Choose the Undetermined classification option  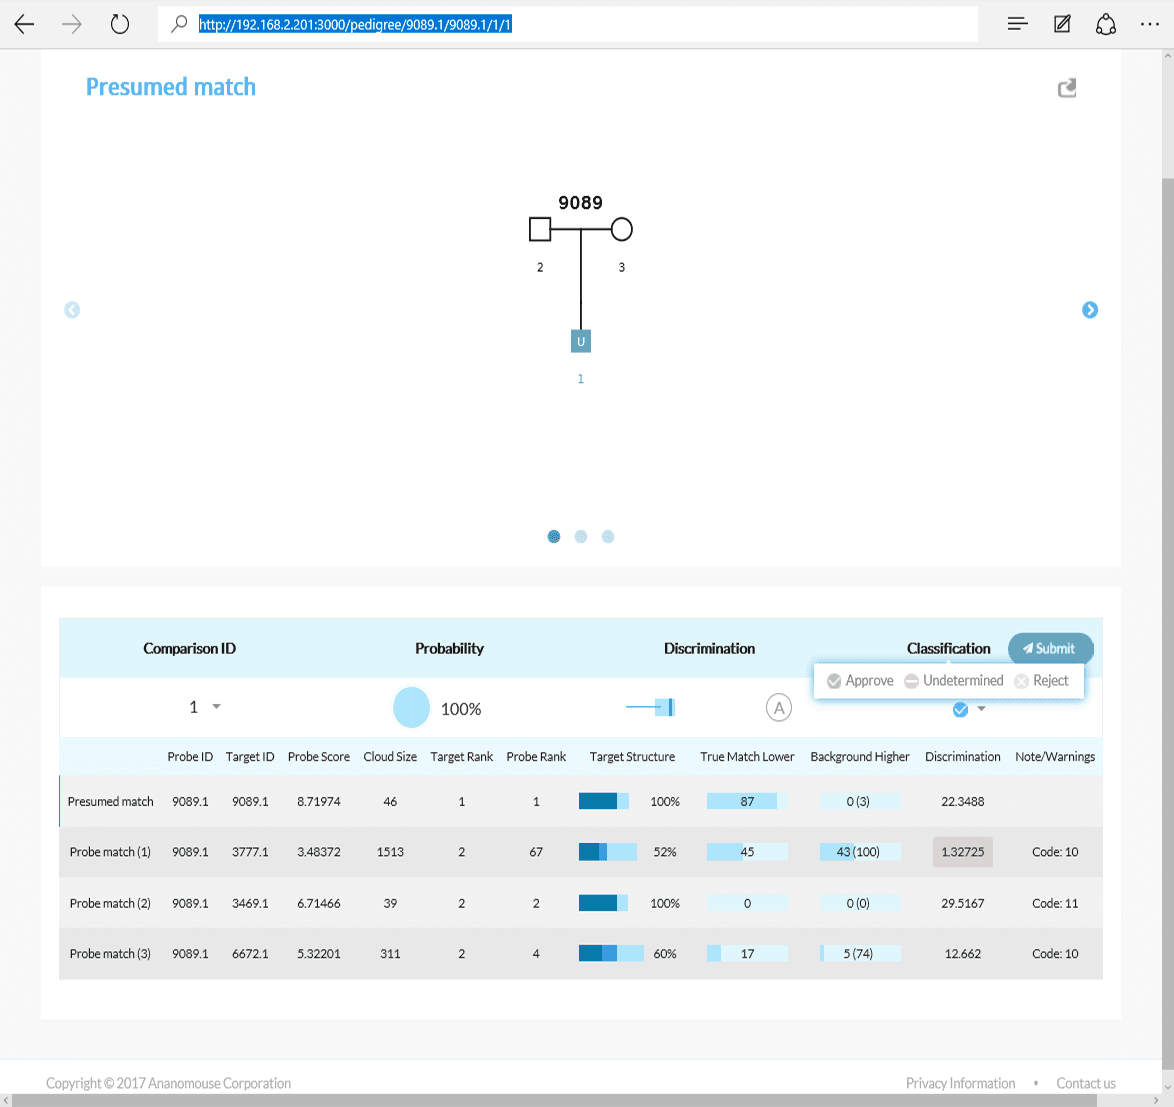point(954,680)
